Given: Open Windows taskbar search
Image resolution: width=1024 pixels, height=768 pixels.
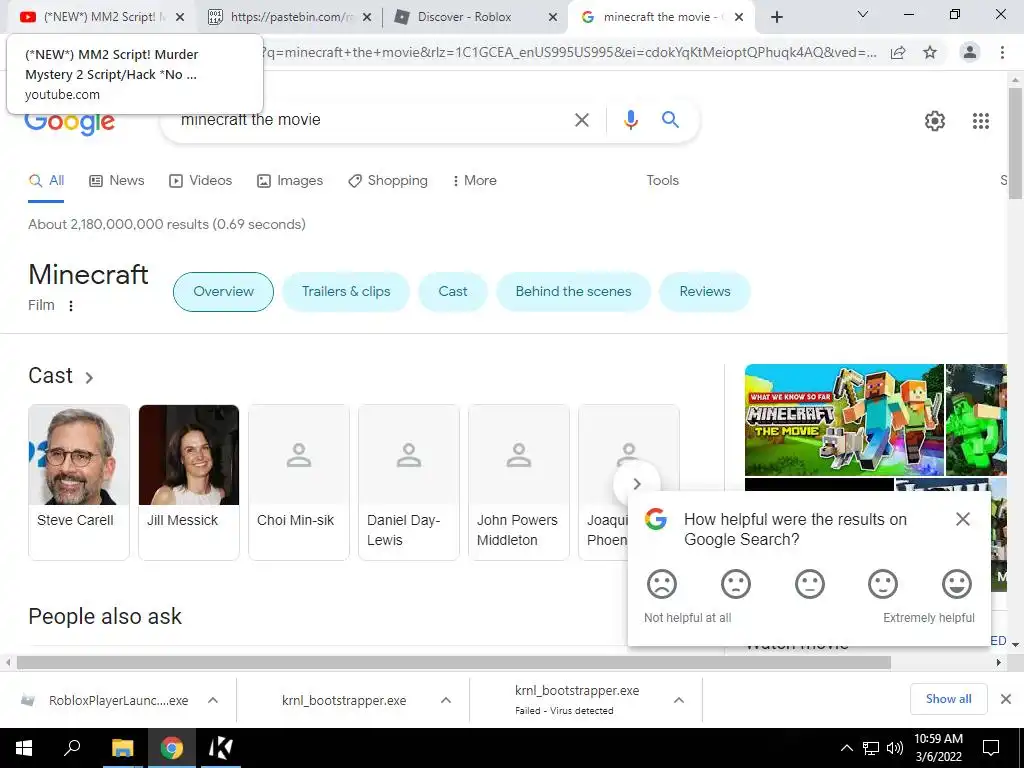Looking at the screenshot, I should pos(72,748).
